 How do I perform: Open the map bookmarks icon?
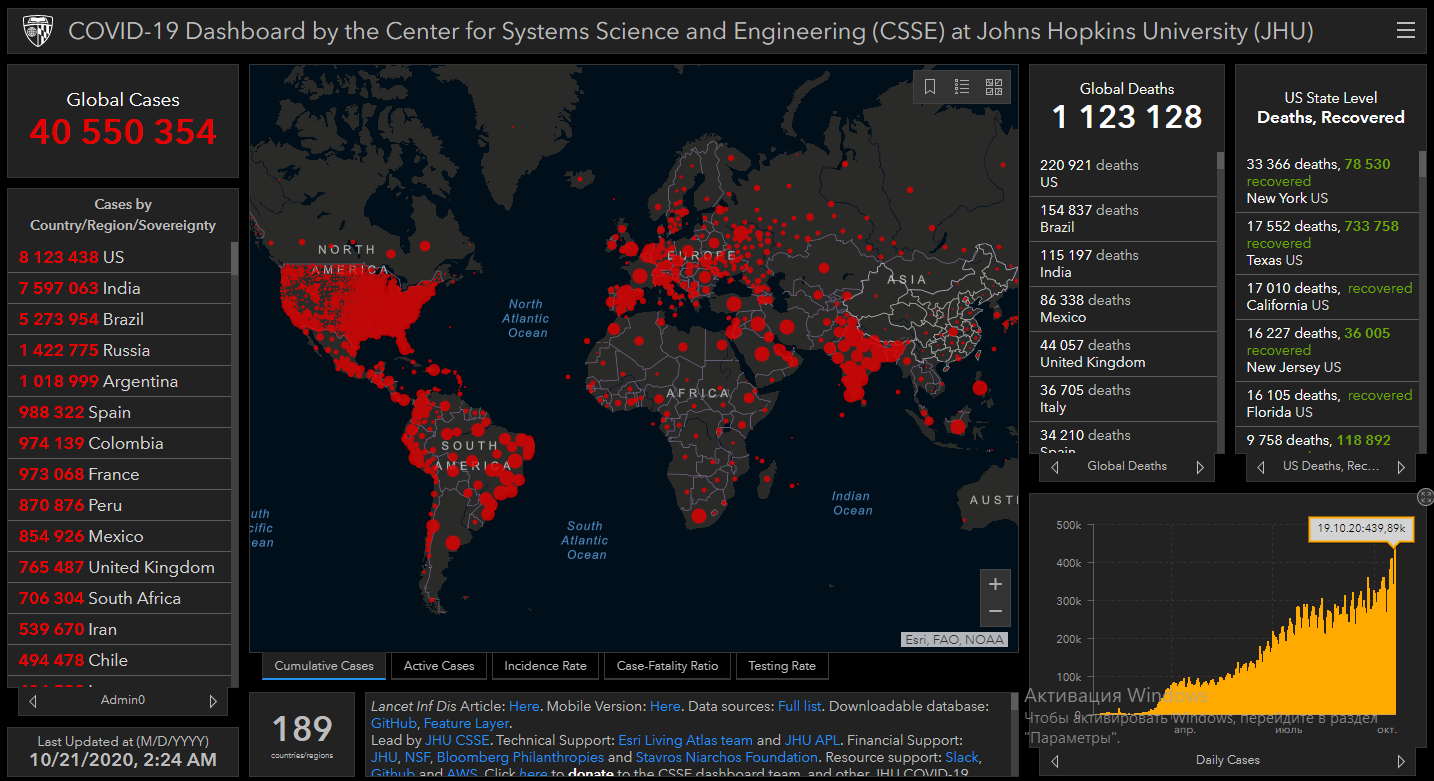[x=930, y=87]
